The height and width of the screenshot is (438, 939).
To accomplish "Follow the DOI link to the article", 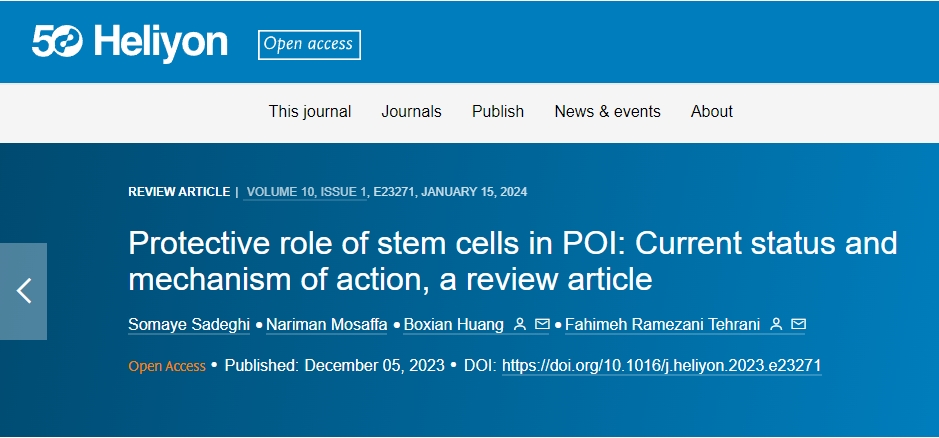I will click(x=661, y=366).
